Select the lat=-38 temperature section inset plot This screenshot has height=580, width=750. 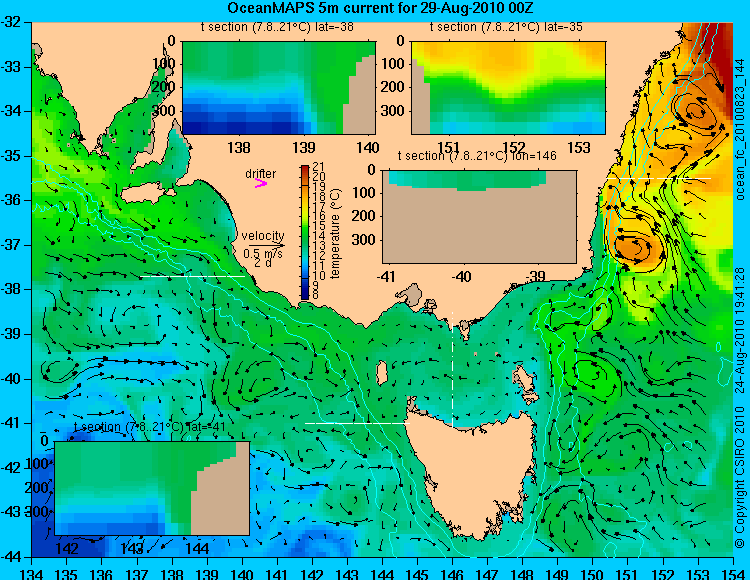pos(279,88)
